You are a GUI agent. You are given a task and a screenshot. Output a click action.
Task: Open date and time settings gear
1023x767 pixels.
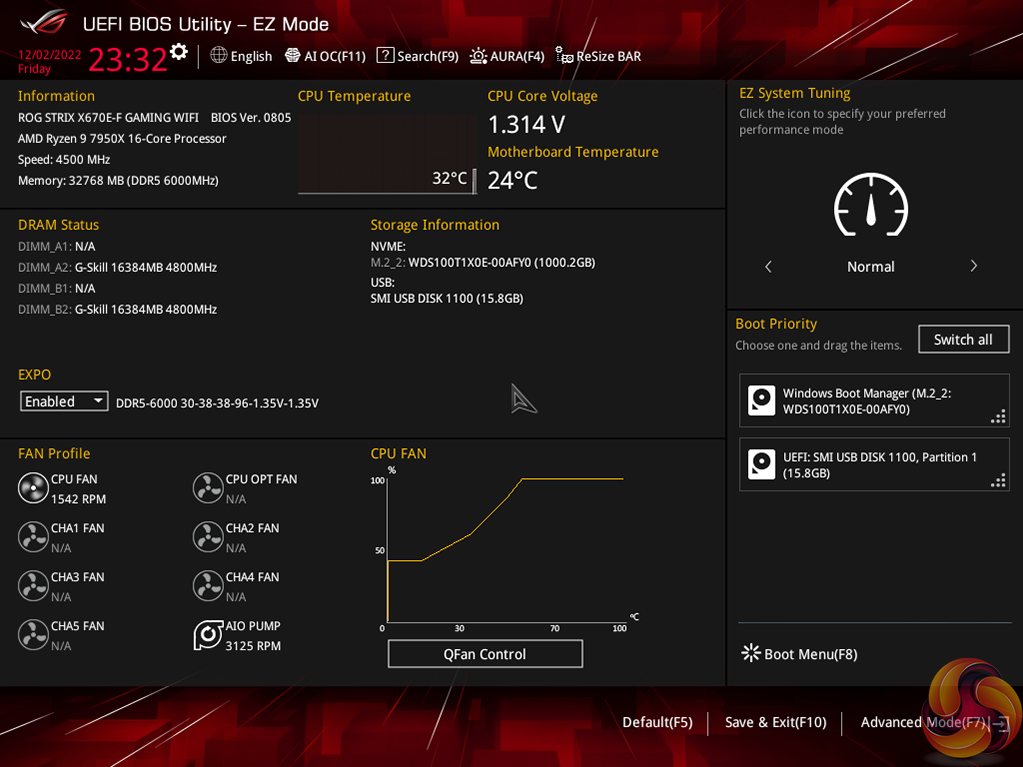(179, 52)
